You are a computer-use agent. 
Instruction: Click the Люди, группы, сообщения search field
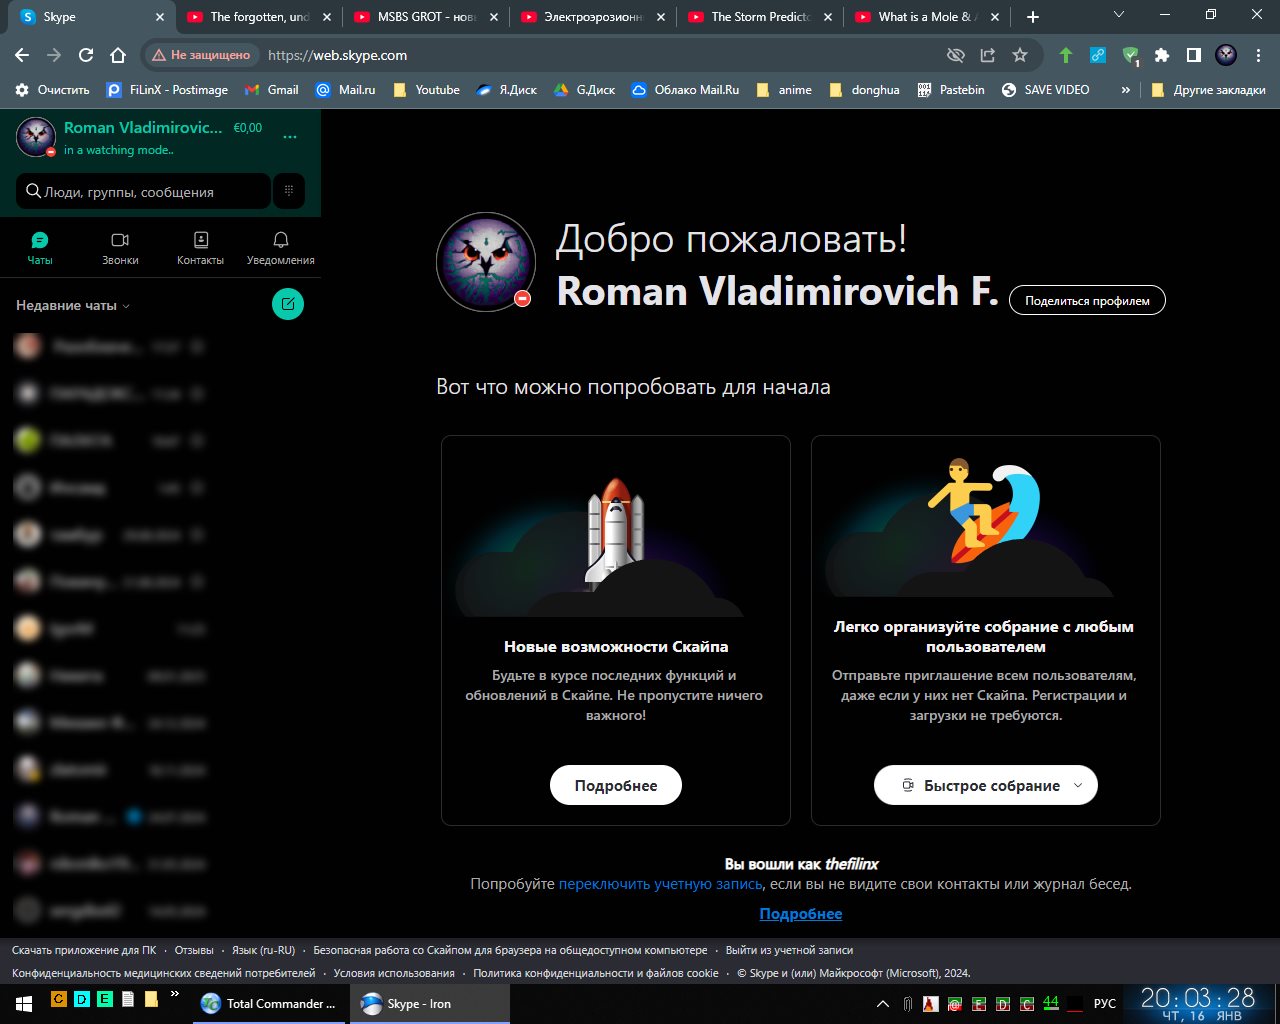click(143, 191)
